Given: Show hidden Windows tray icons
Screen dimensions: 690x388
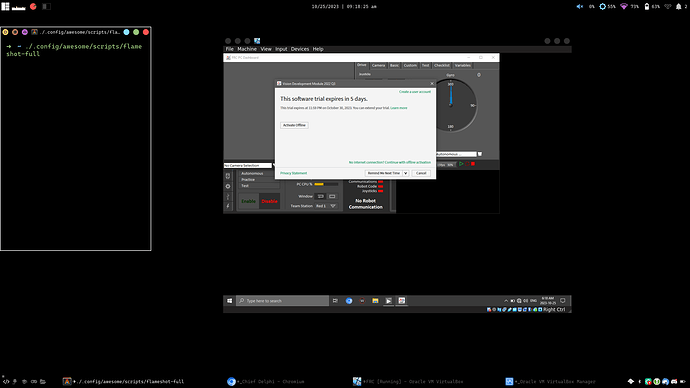Looking at the screenshot, I should [x=506, y=301].
